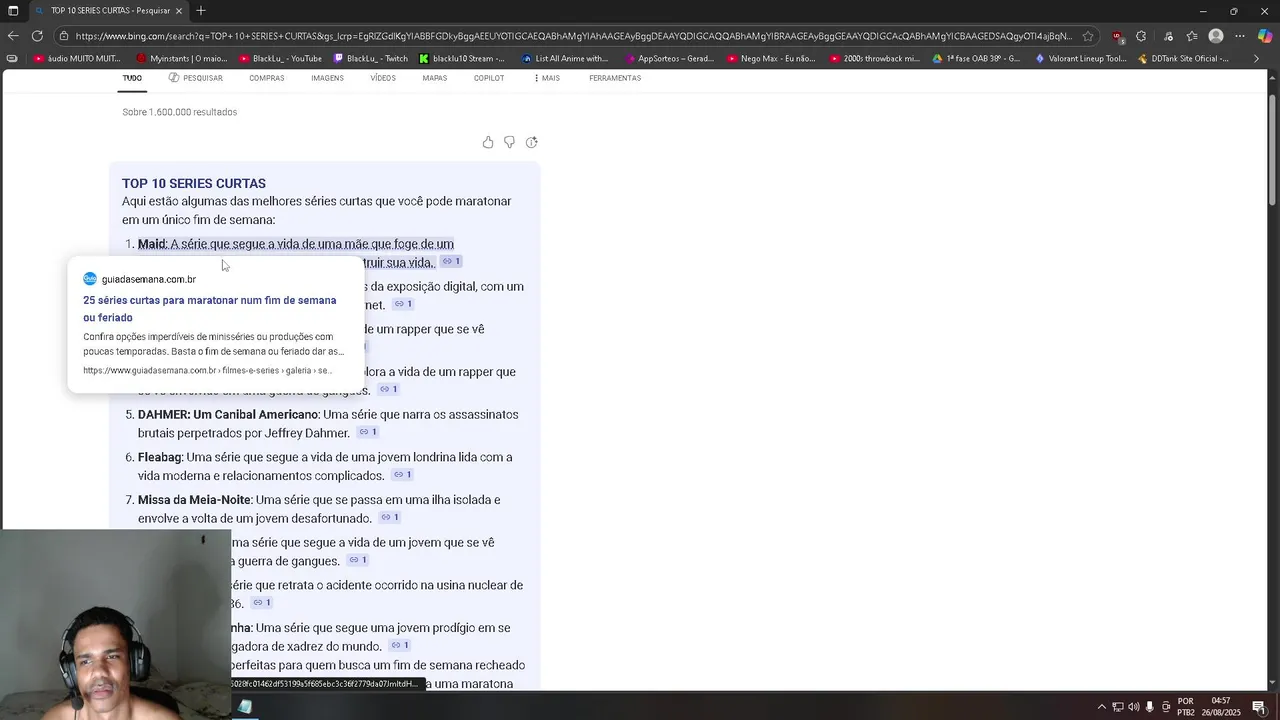
Task: Open the uBlock Origin extension icon
Action: click(x=1117, y=36)
